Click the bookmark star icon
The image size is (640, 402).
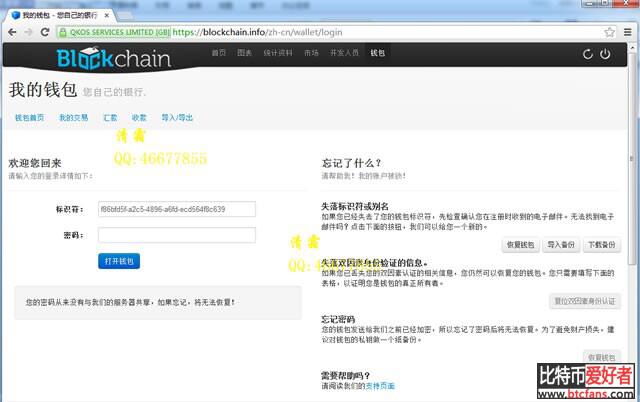[609, 32]
